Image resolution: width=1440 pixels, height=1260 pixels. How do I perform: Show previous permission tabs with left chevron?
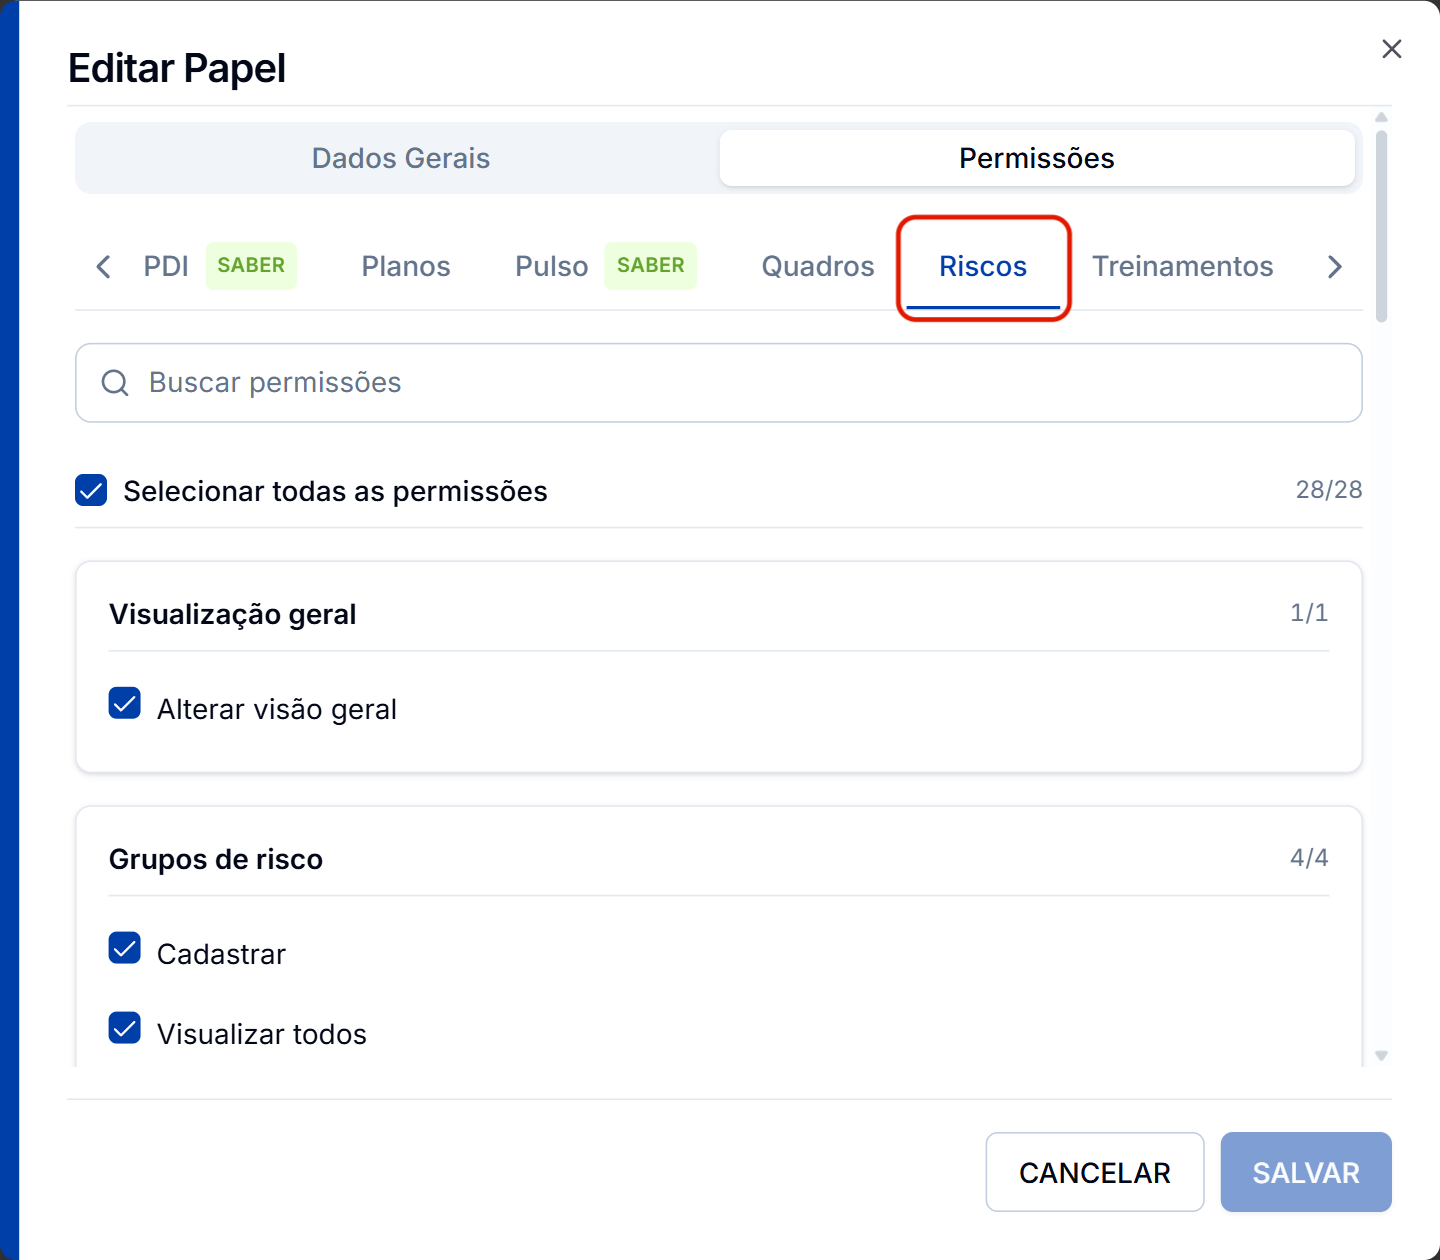coord(103,267)
